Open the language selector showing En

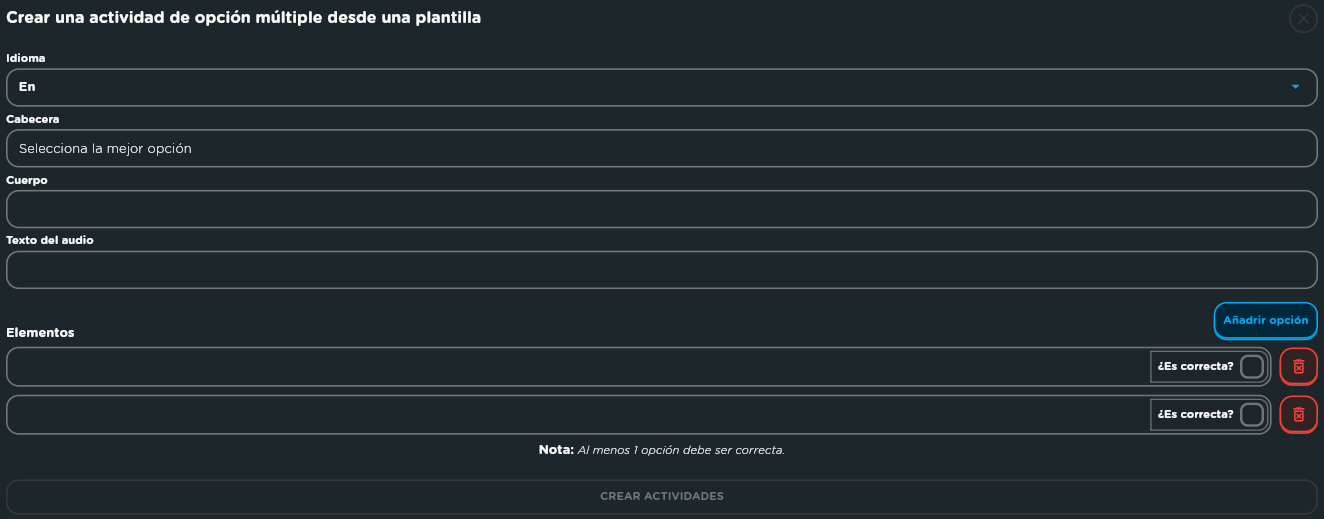[x=661, y=87]
